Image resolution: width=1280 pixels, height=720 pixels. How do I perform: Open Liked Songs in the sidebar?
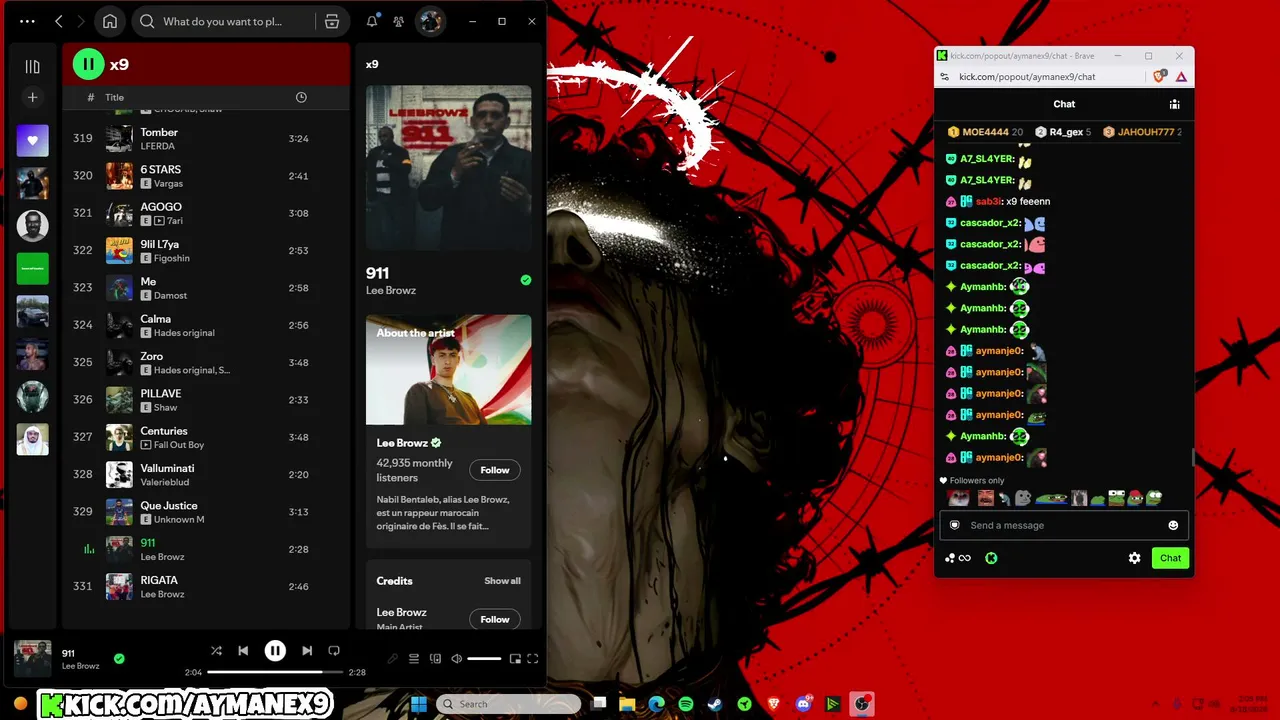point(32,141)
